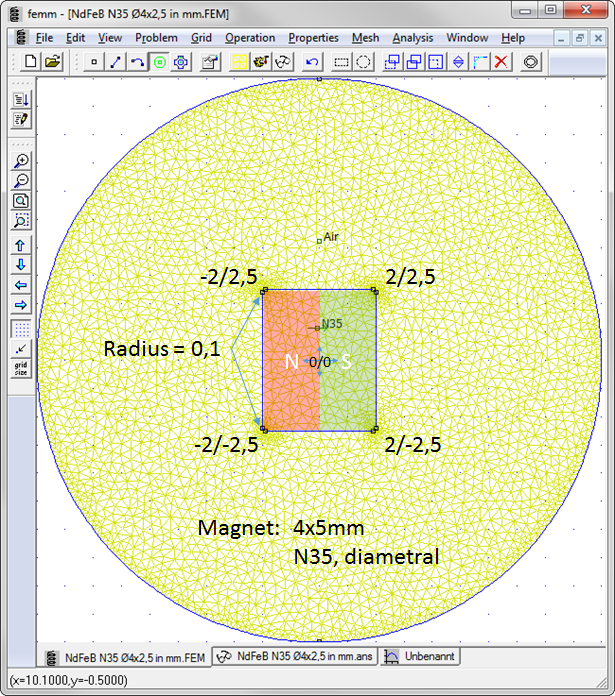Switch to the NdFeB N35 .ans results tab

click(x=295, y=656)
